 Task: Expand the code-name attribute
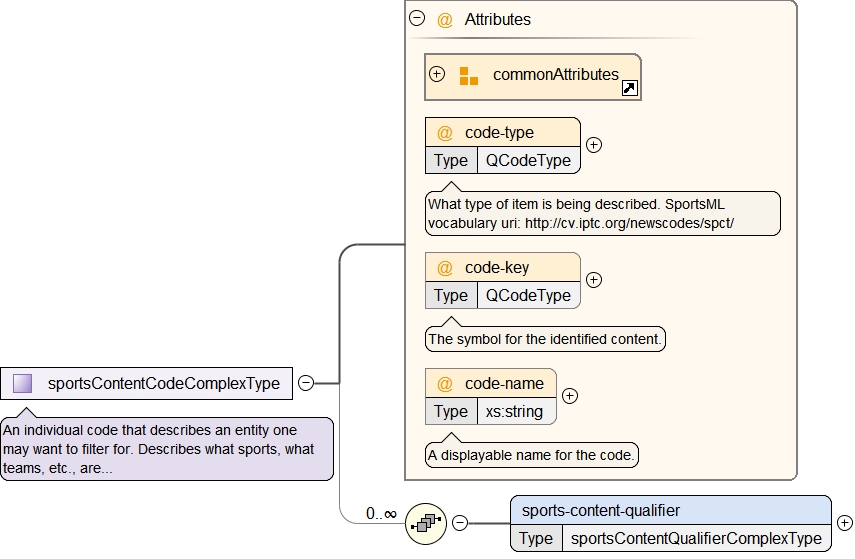(570, 396)
